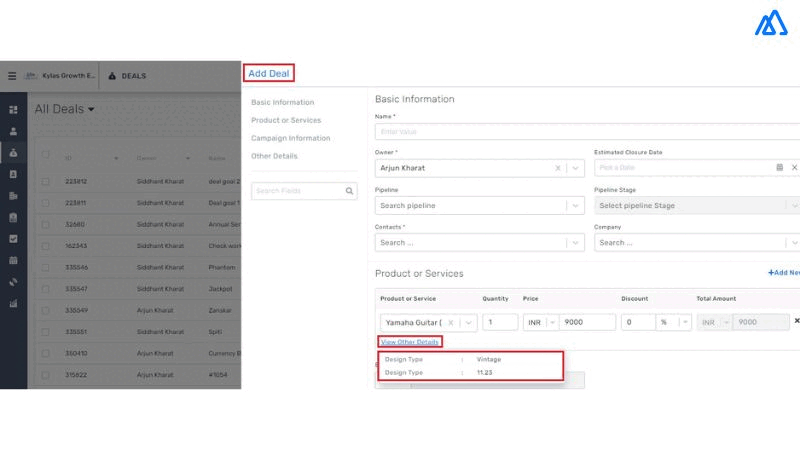Click the Spiti deal name cell
This screenshot has width=800, height=450.
(x=215, y=332)
